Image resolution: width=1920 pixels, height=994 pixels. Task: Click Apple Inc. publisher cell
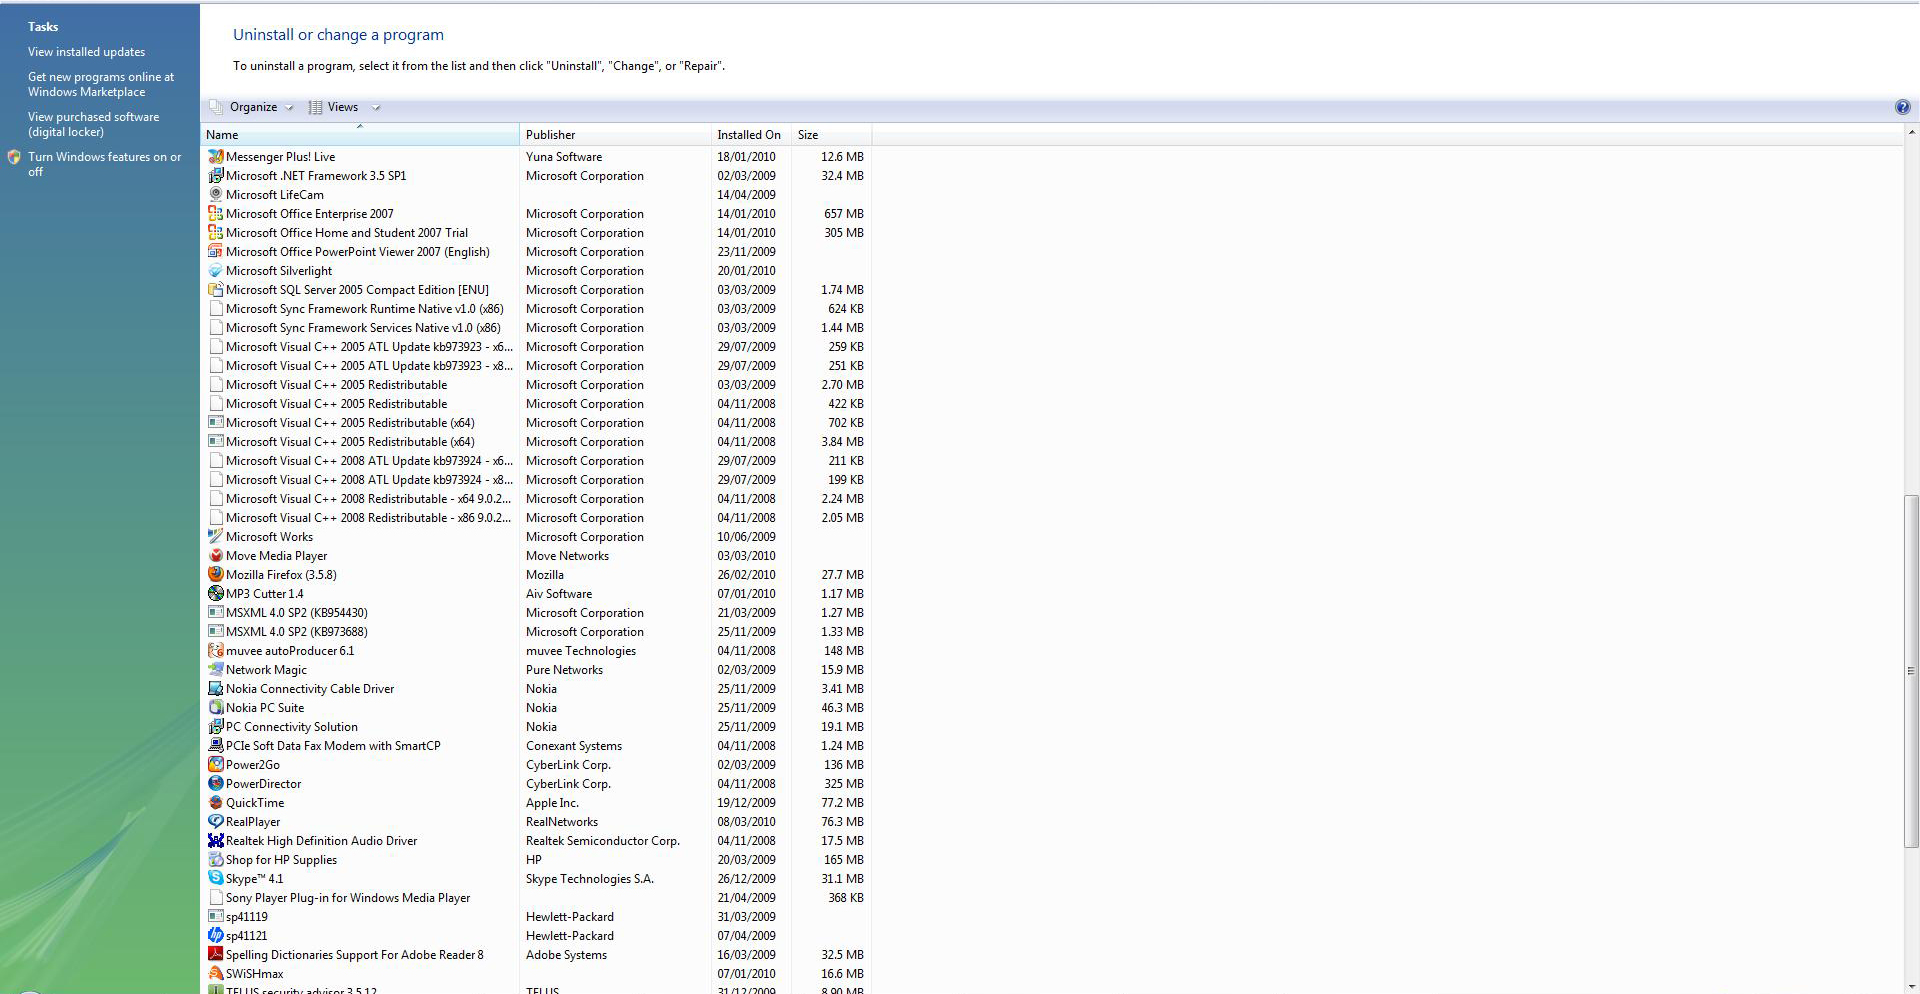tap(552, 802)
